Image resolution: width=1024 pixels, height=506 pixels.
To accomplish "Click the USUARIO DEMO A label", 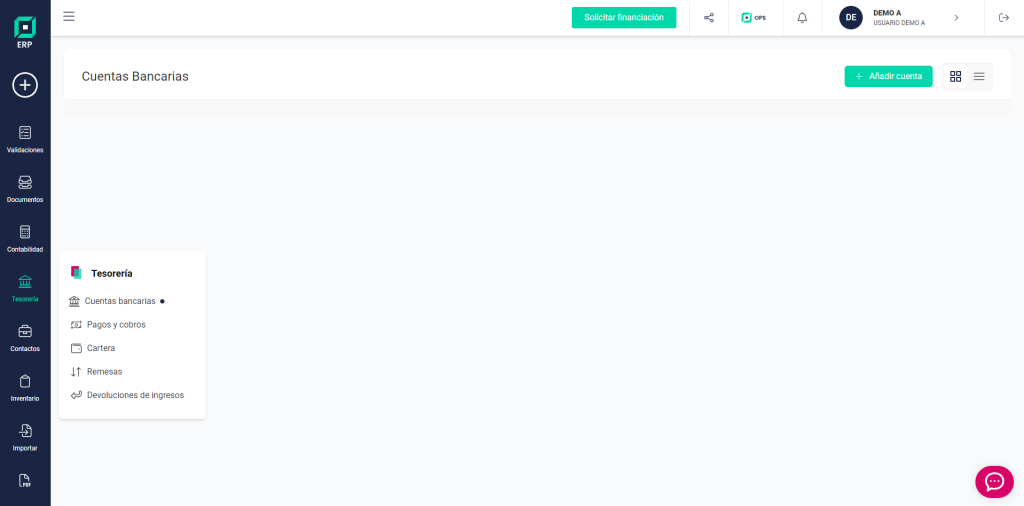I will [899, 23].
